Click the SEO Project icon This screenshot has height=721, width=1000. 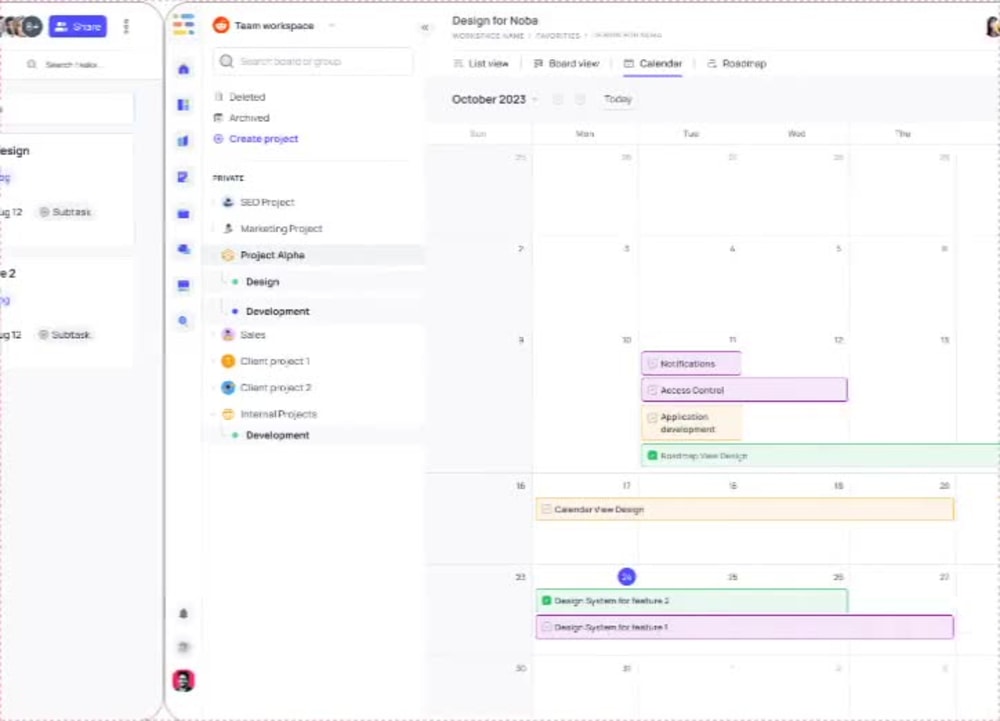pos(228,202)
